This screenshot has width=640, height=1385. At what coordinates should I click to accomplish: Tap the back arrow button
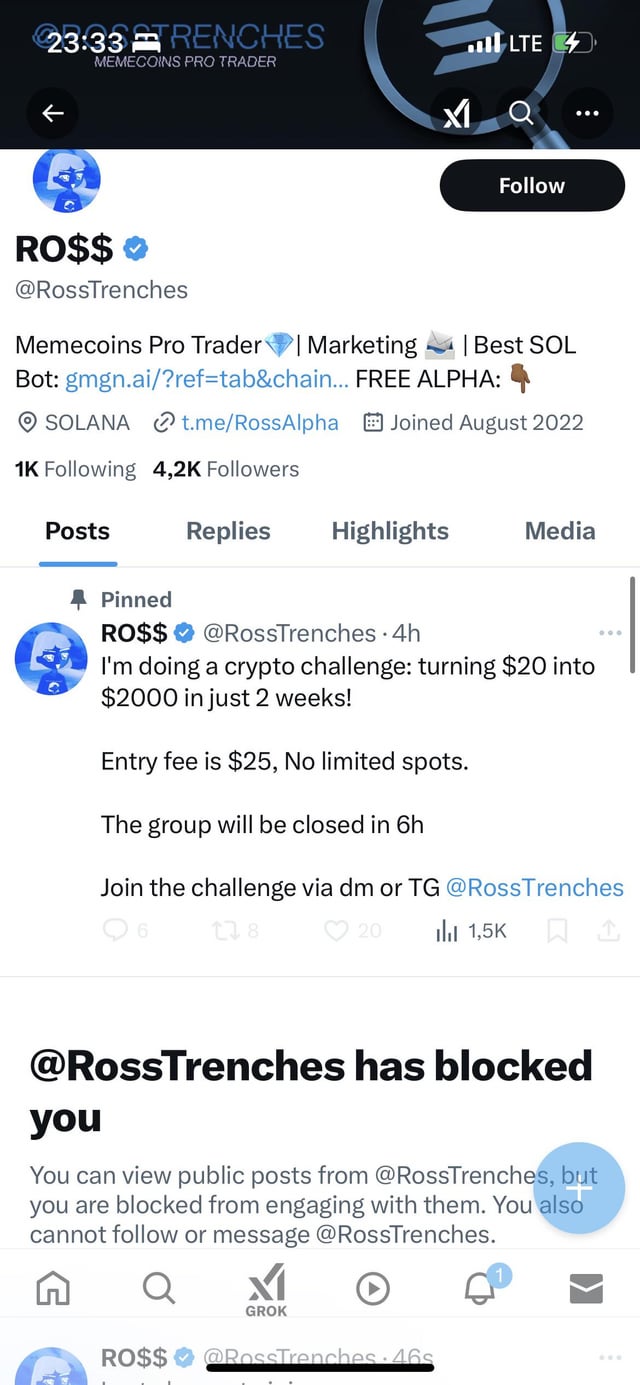tap(52, 114)
